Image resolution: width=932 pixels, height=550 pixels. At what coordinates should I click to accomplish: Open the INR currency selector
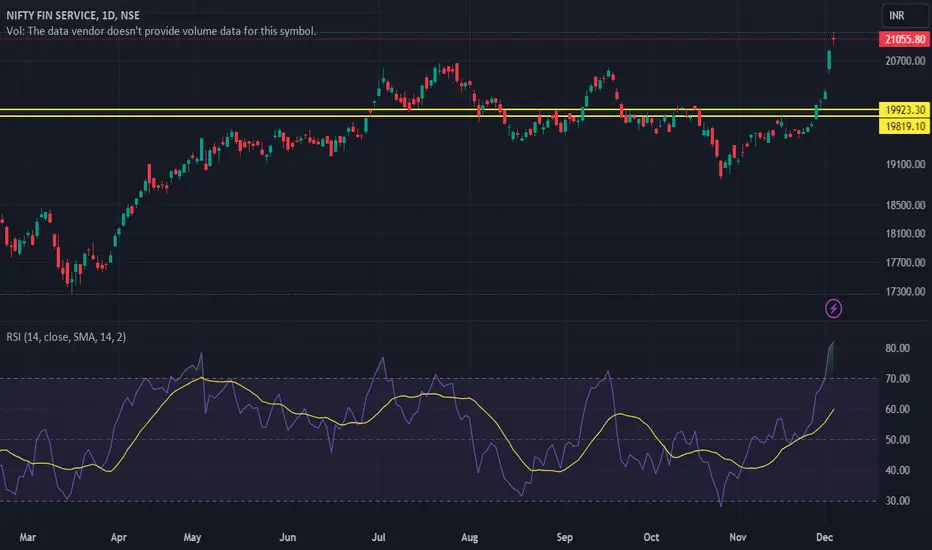(x=904, y=16)
